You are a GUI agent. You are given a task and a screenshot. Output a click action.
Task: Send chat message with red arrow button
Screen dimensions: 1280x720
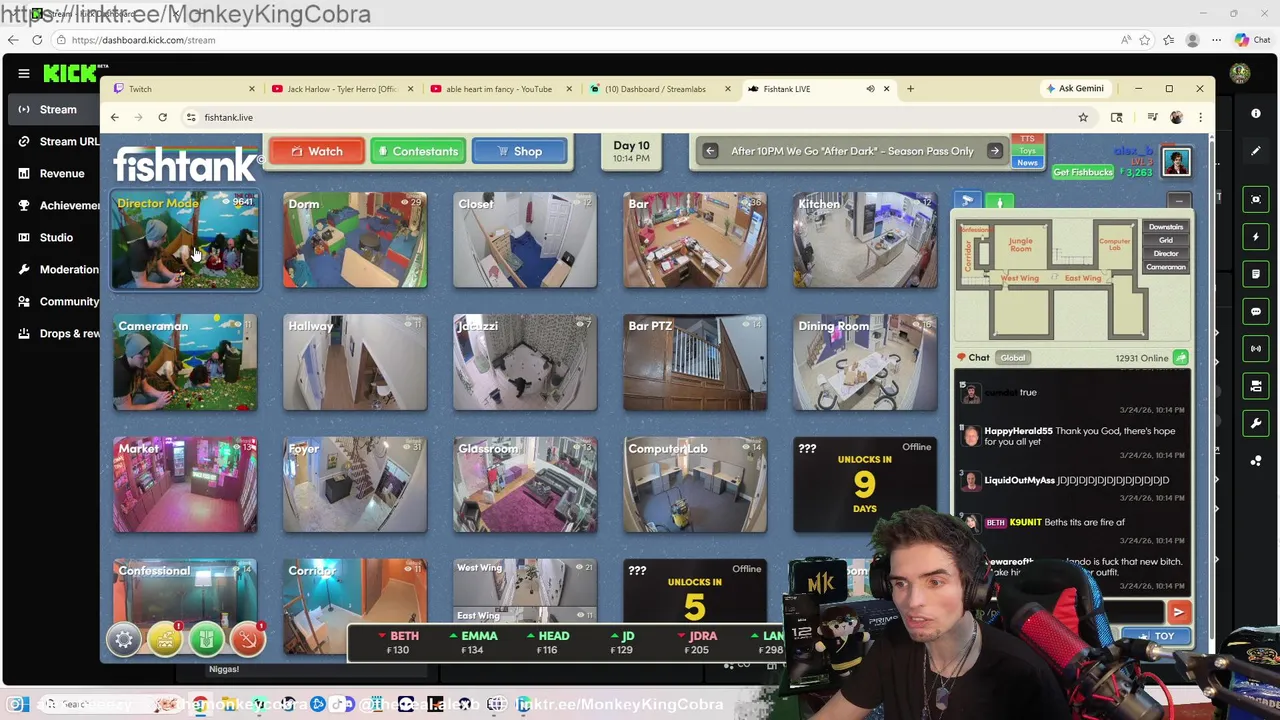tap(1178, 612)
